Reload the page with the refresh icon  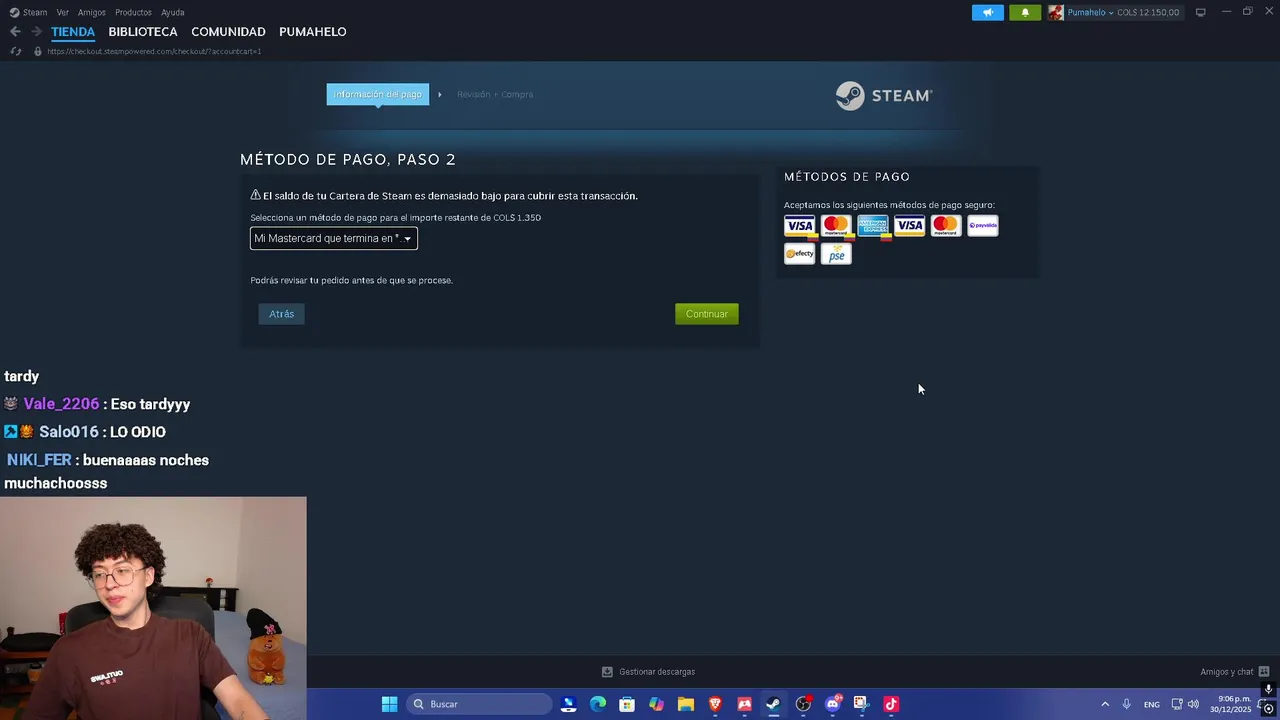15,51
